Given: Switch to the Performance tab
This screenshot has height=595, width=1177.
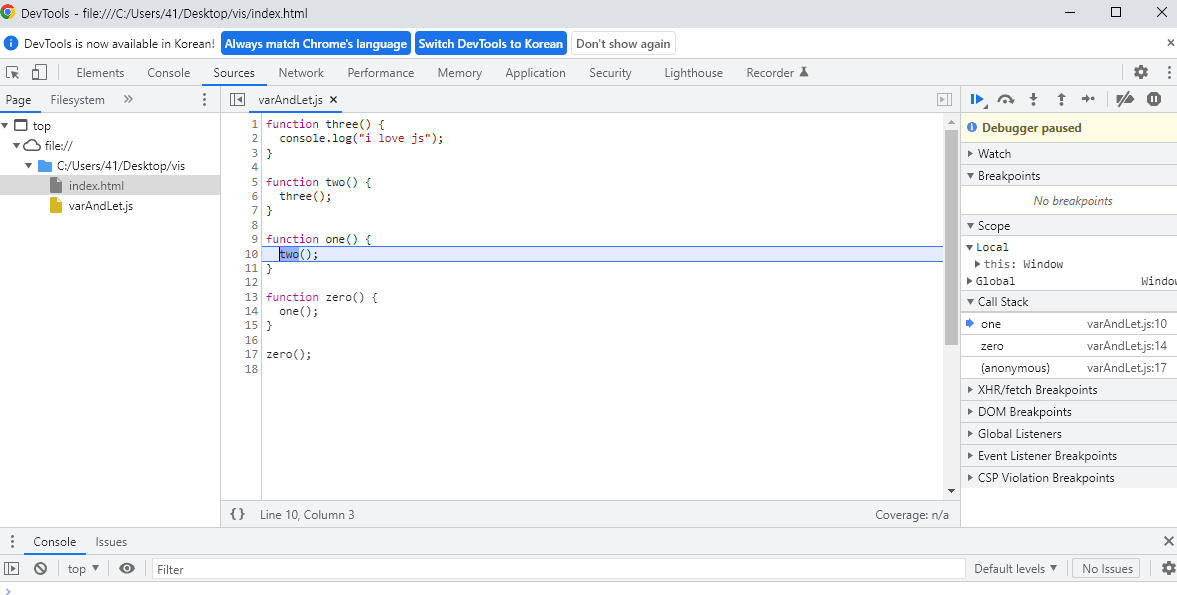Looking at the screenshot, I should click(381, 73).
